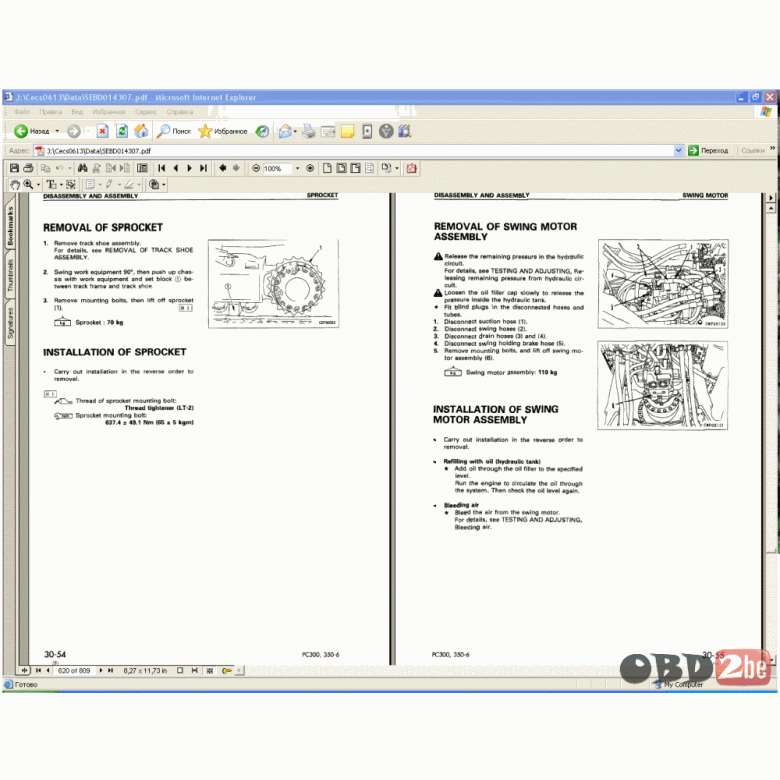Screen dimensions: 780x780
Task: Open the Thumbnails side tab
Action: pos(10,275)
